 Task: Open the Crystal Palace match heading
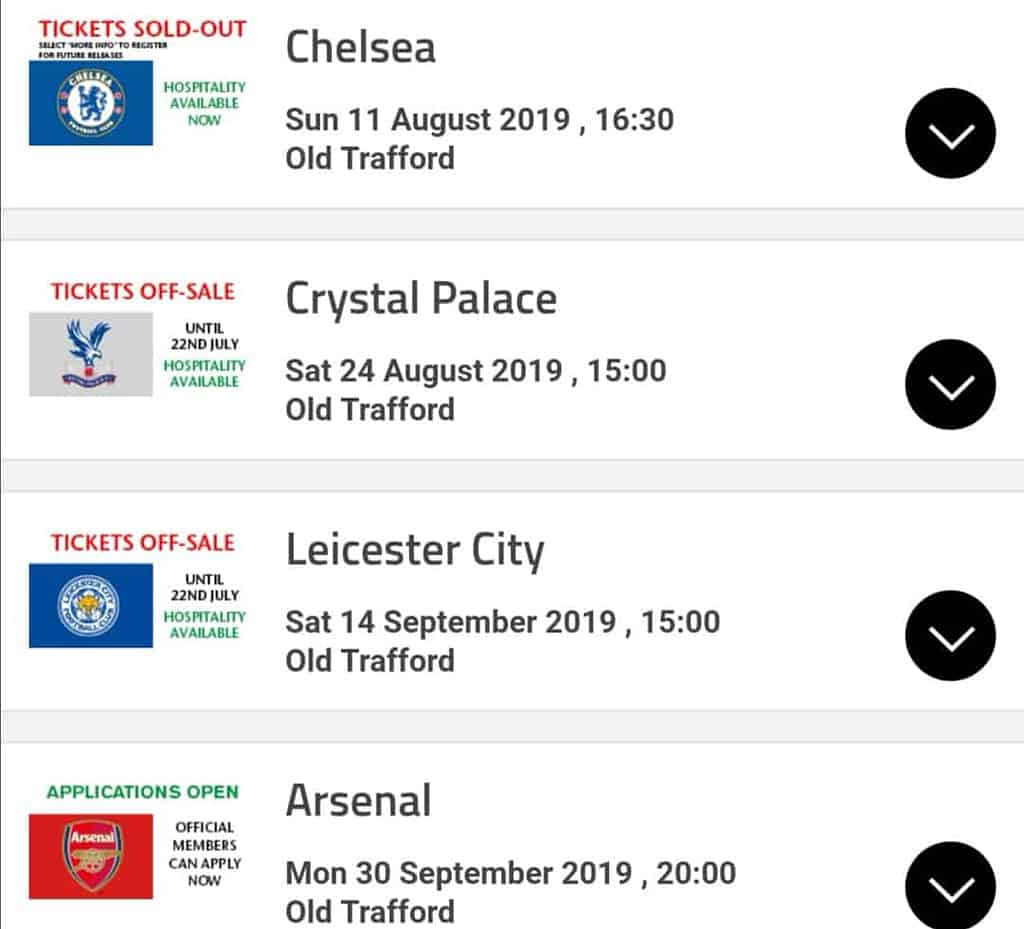421,298
